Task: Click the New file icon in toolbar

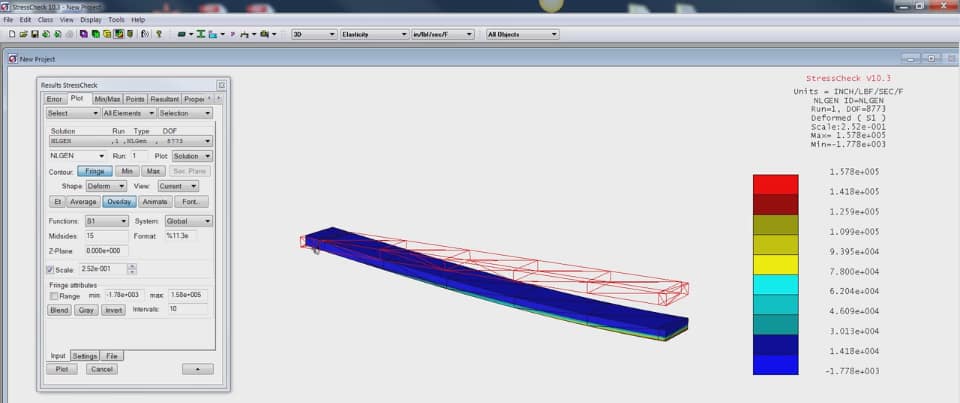Action: click(11, 34)
